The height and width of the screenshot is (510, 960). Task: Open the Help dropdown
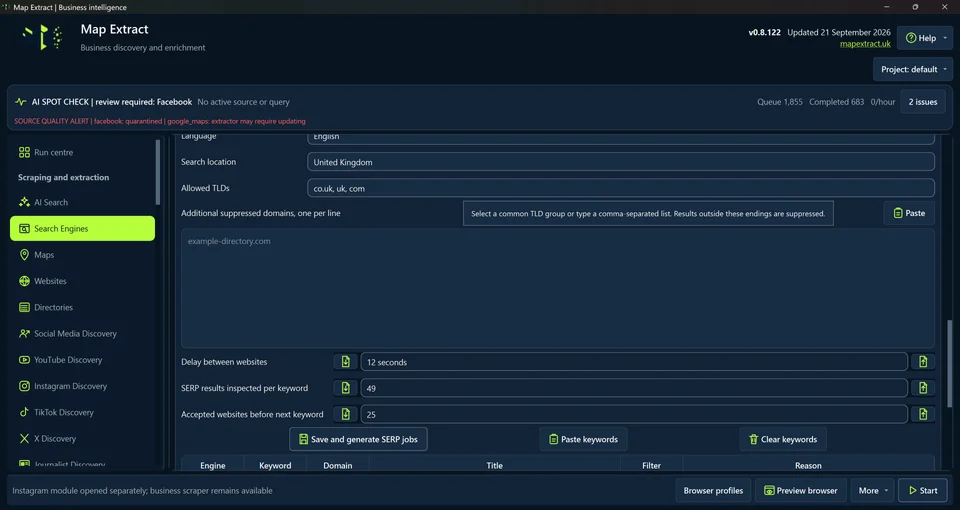point(926,38)
